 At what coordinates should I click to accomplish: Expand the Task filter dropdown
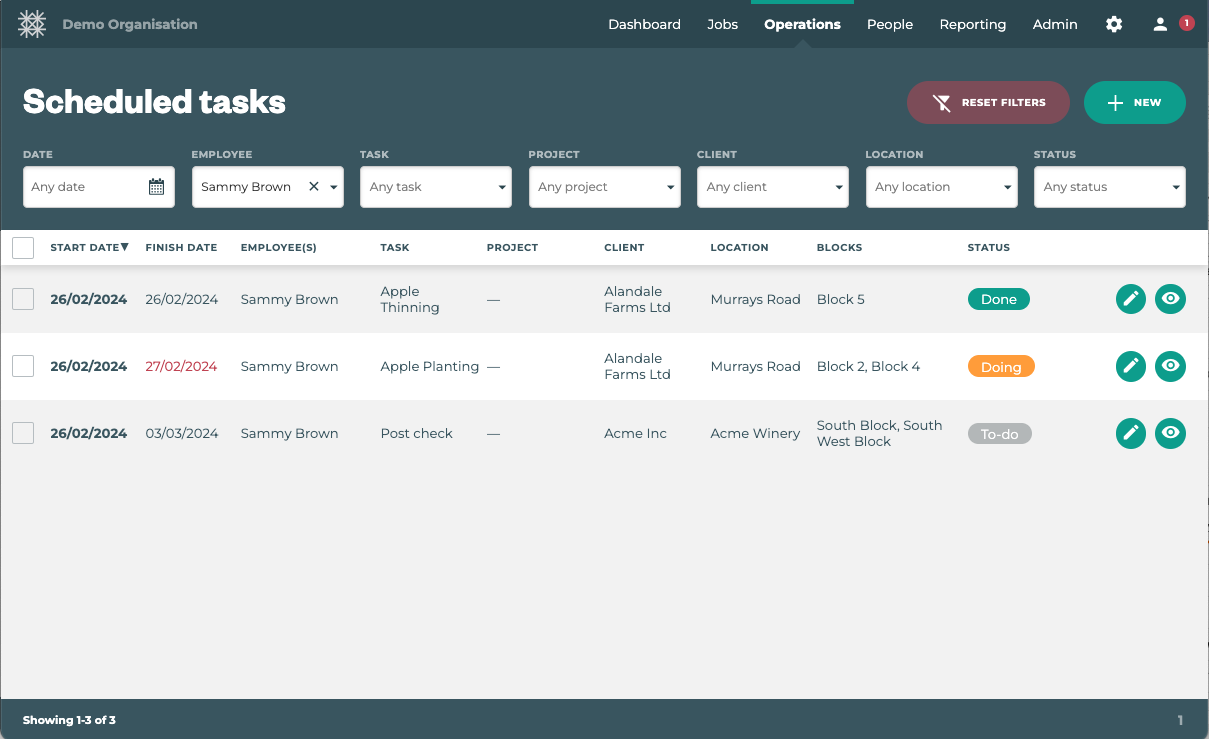(x=435, y=187)
